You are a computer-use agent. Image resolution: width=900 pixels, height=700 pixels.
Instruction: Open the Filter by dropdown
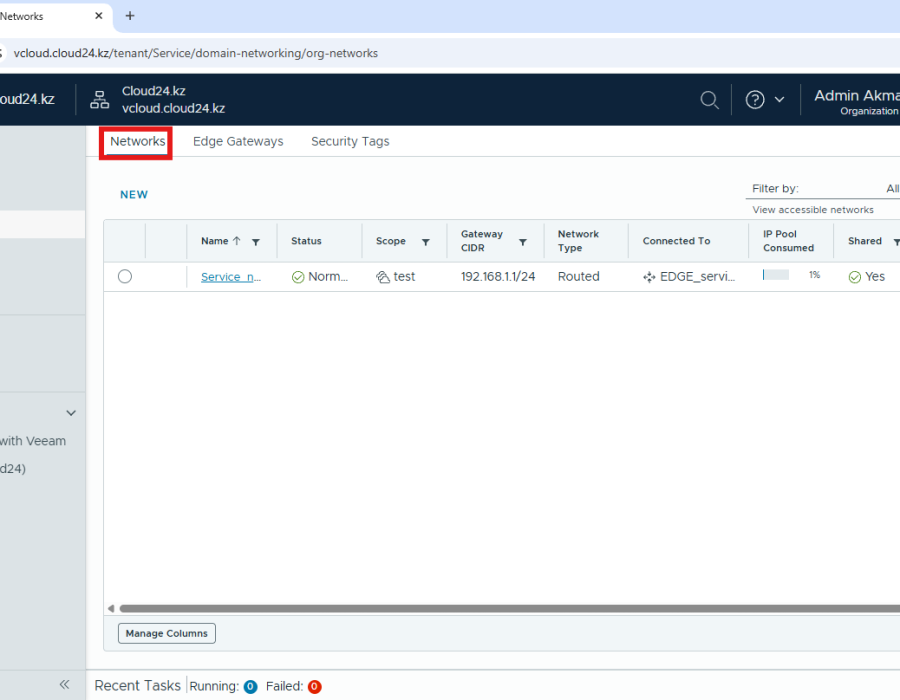(825, 189)
